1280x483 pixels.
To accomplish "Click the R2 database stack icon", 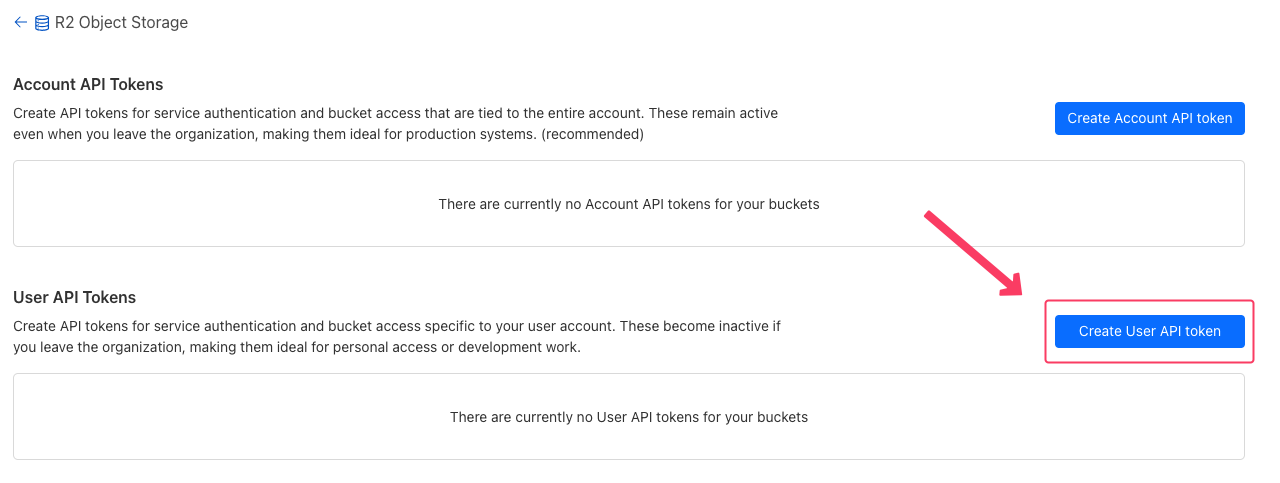I will click(x=42, y=22).
